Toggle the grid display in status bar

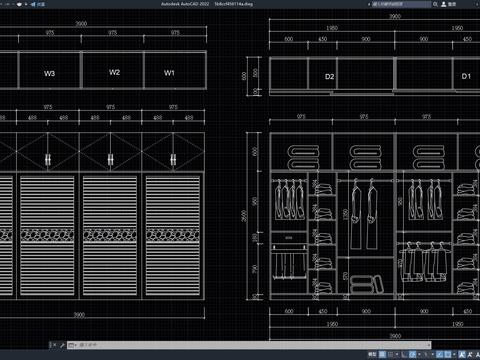(x=382, y=354)
